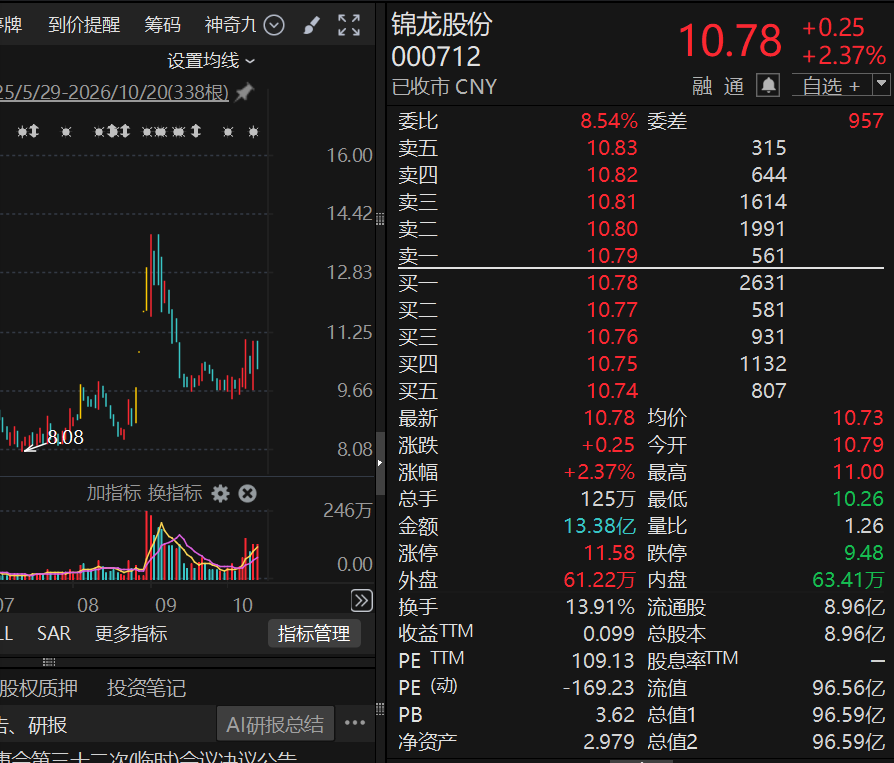Open the three-dots more options menu
894x763 pixels.
pyautogui.click(x=355, y=723)
